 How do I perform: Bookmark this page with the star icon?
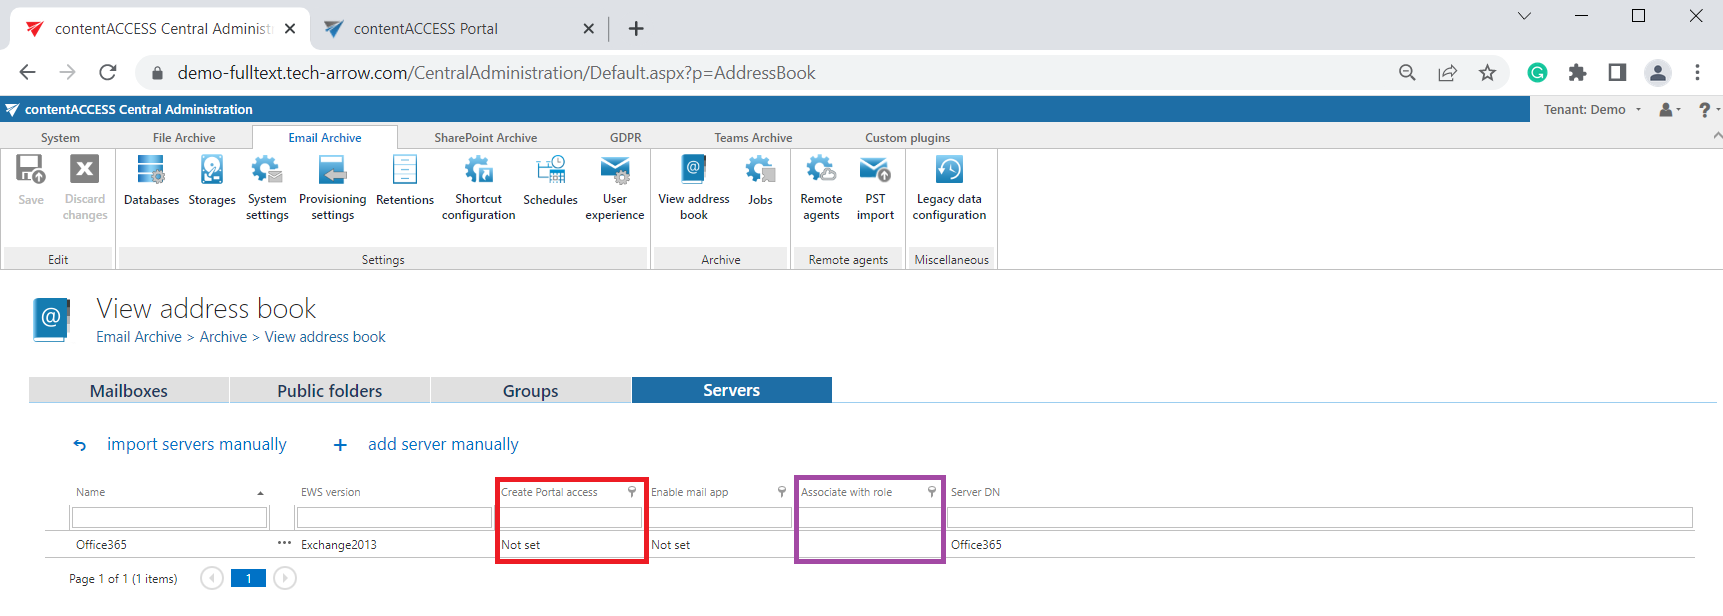pos(1488,73)
